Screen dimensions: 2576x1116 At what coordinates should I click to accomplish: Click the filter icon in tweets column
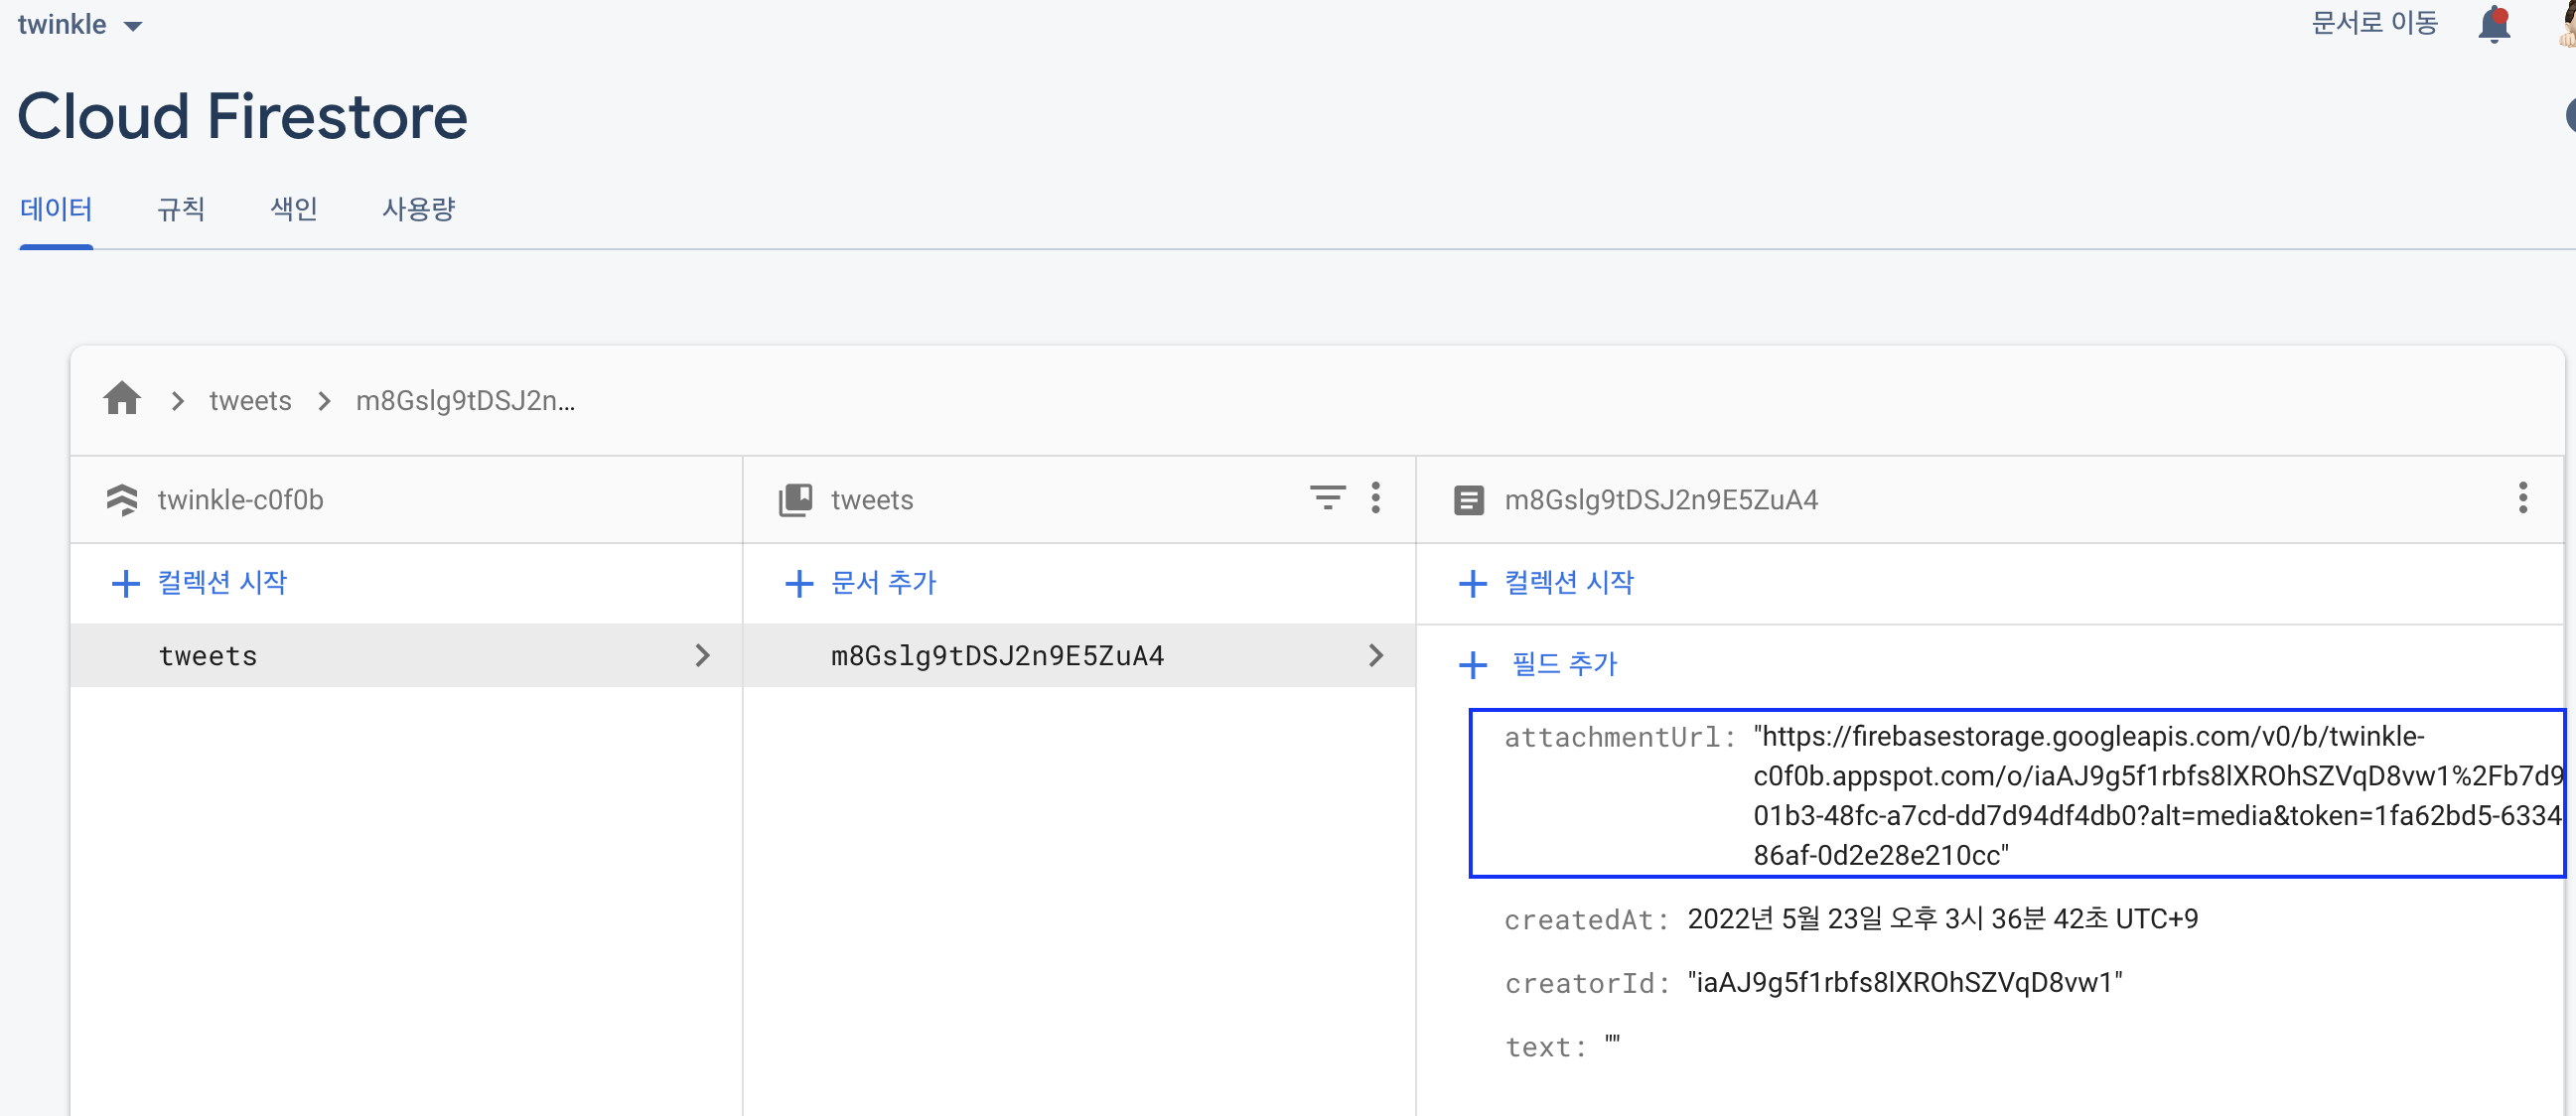pyautogui.click(x=1327, y=498)
